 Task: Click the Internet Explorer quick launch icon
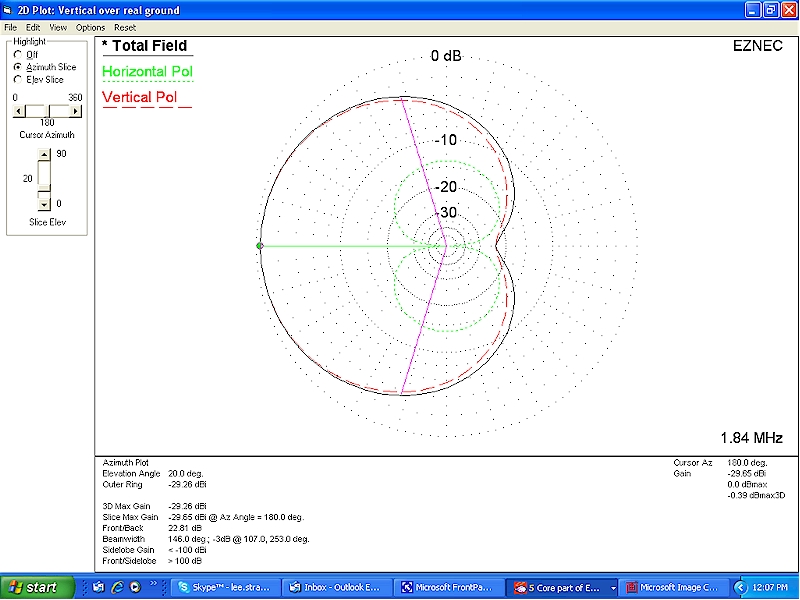pyautogui.click(x=117, y=587)
